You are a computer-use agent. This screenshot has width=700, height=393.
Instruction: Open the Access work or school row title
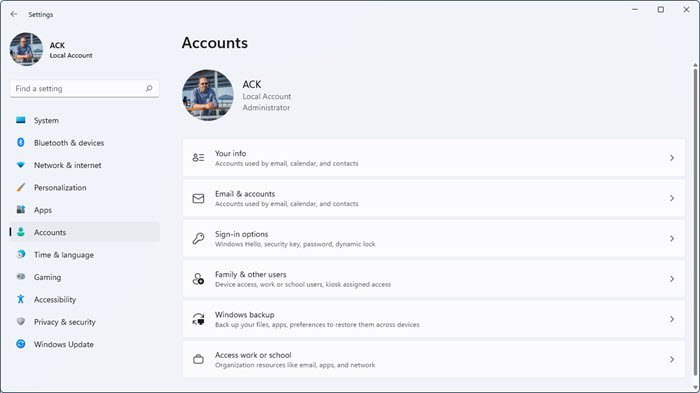[253, 355]
